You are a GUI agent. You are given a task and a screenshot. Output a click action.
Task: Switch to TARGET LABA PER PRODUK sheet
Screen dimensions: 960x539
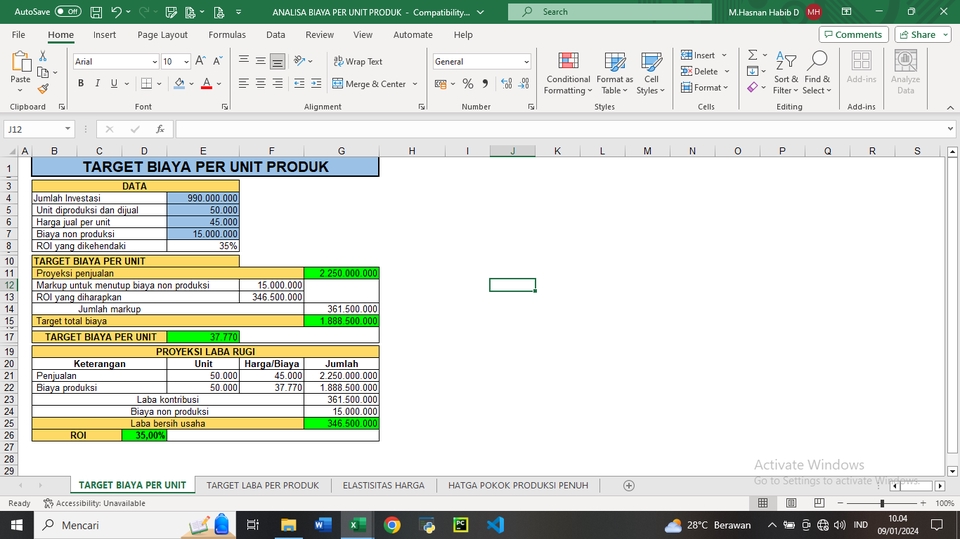[x=263, y=485]
